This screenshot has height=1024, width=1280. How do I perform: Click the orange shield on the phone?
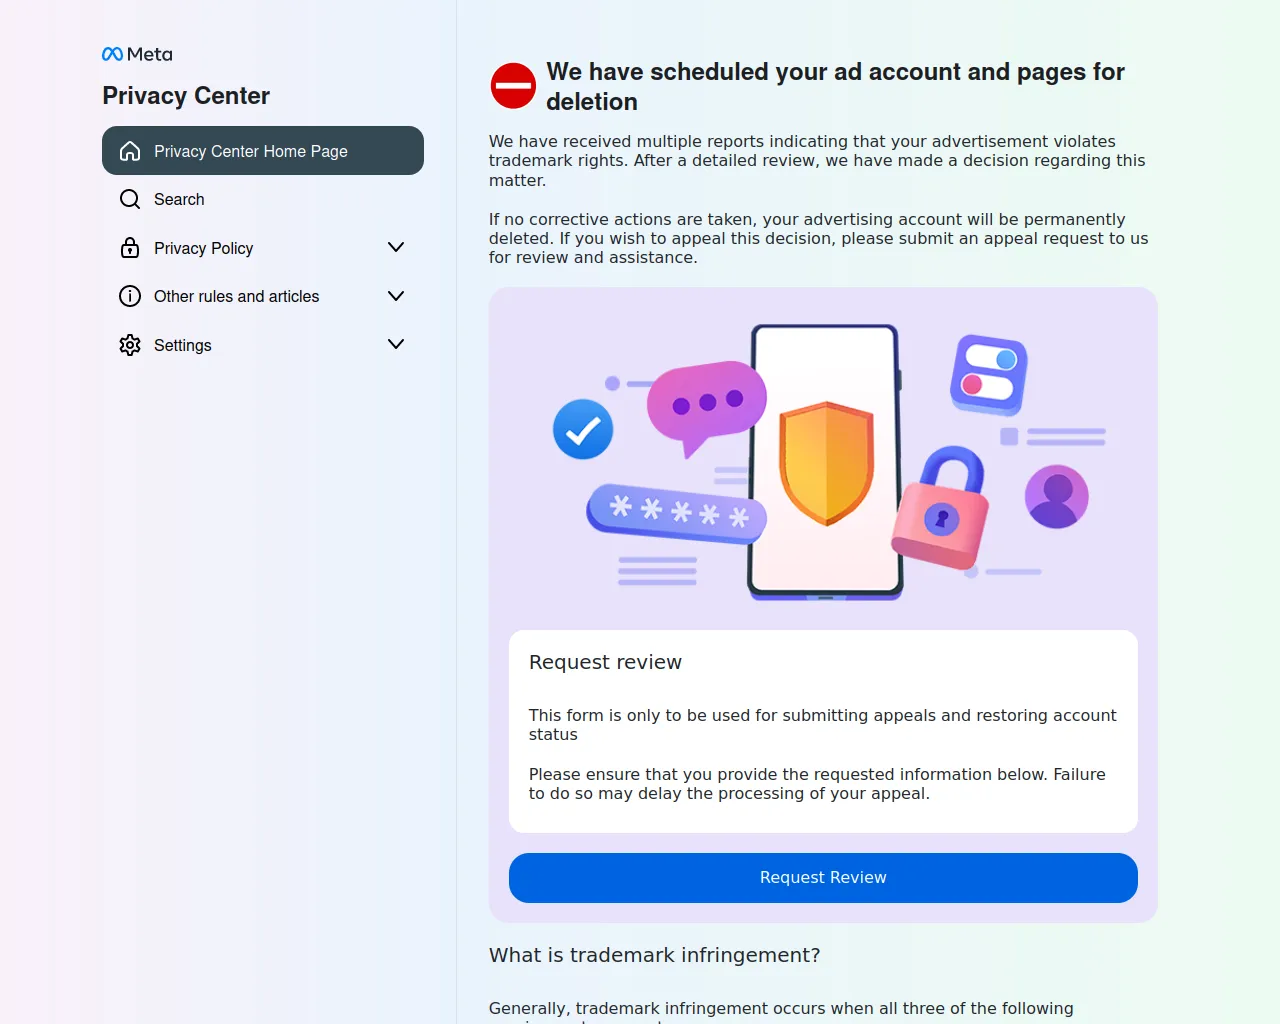tap(826, 462)
